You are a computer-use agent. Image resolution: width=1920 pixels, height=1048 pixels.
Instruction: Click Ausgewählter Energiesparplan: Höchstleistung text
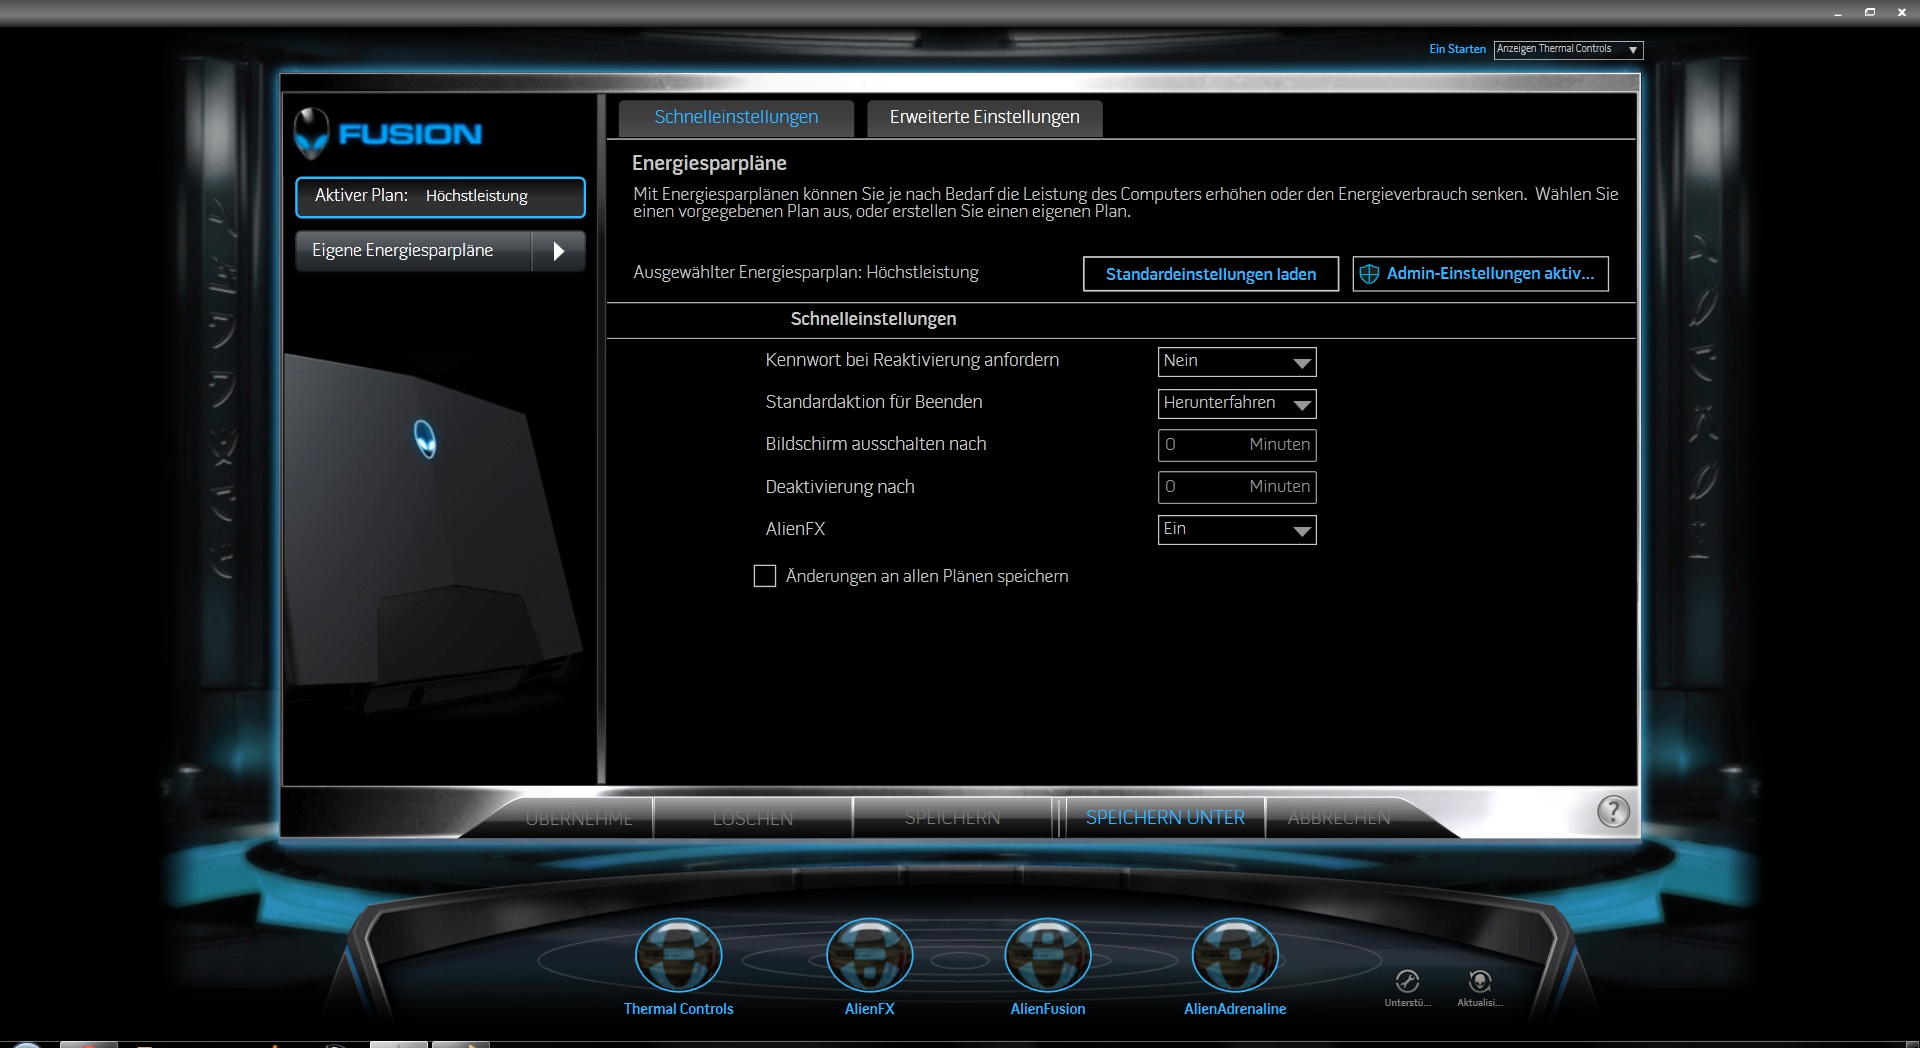point(806,272)
